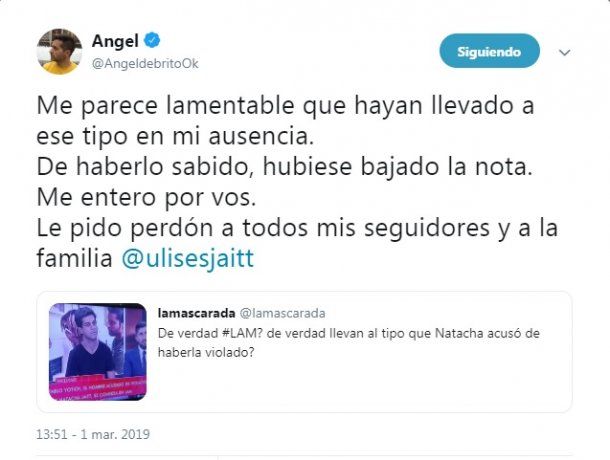The image size is (610, 460).
Task: Select the lamascarada bold display name
Action: [x=196, y=313]
